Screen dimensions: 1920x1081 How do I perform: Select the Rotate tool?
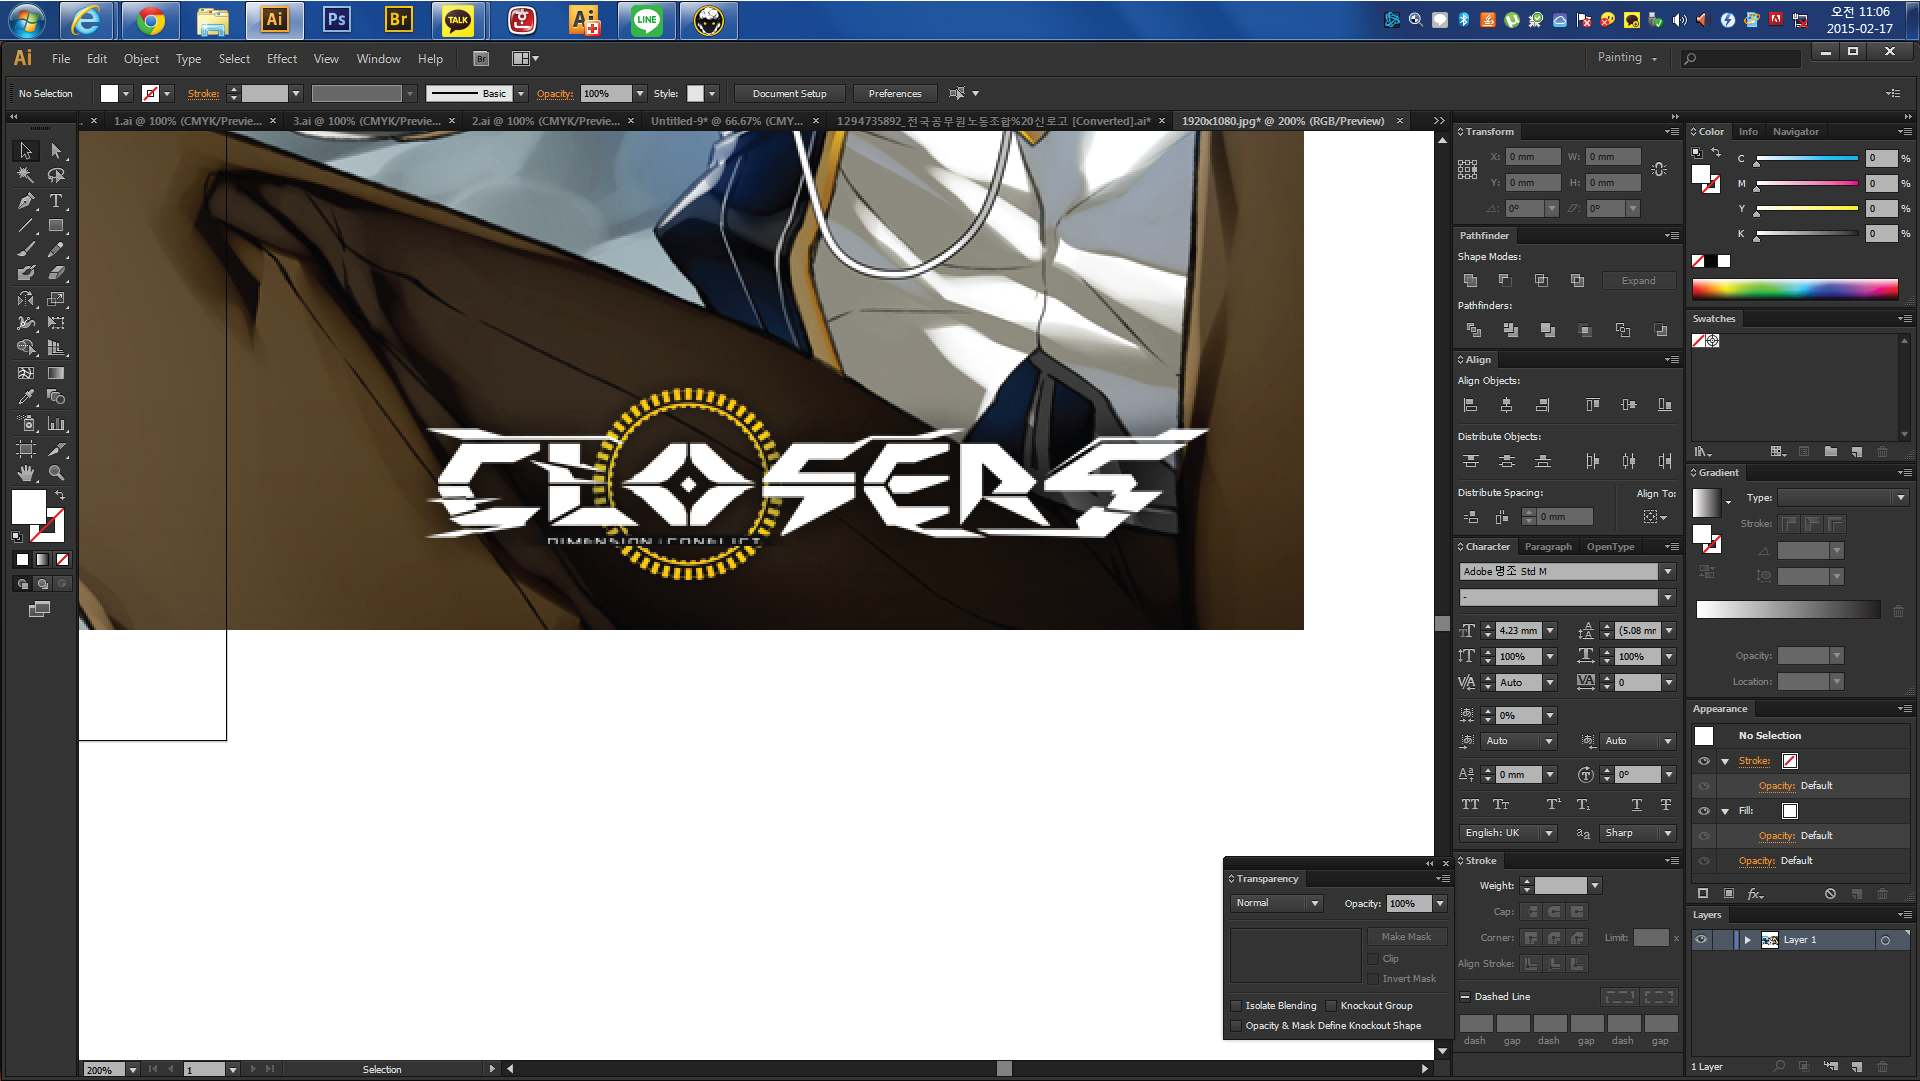tap(26, 299)
